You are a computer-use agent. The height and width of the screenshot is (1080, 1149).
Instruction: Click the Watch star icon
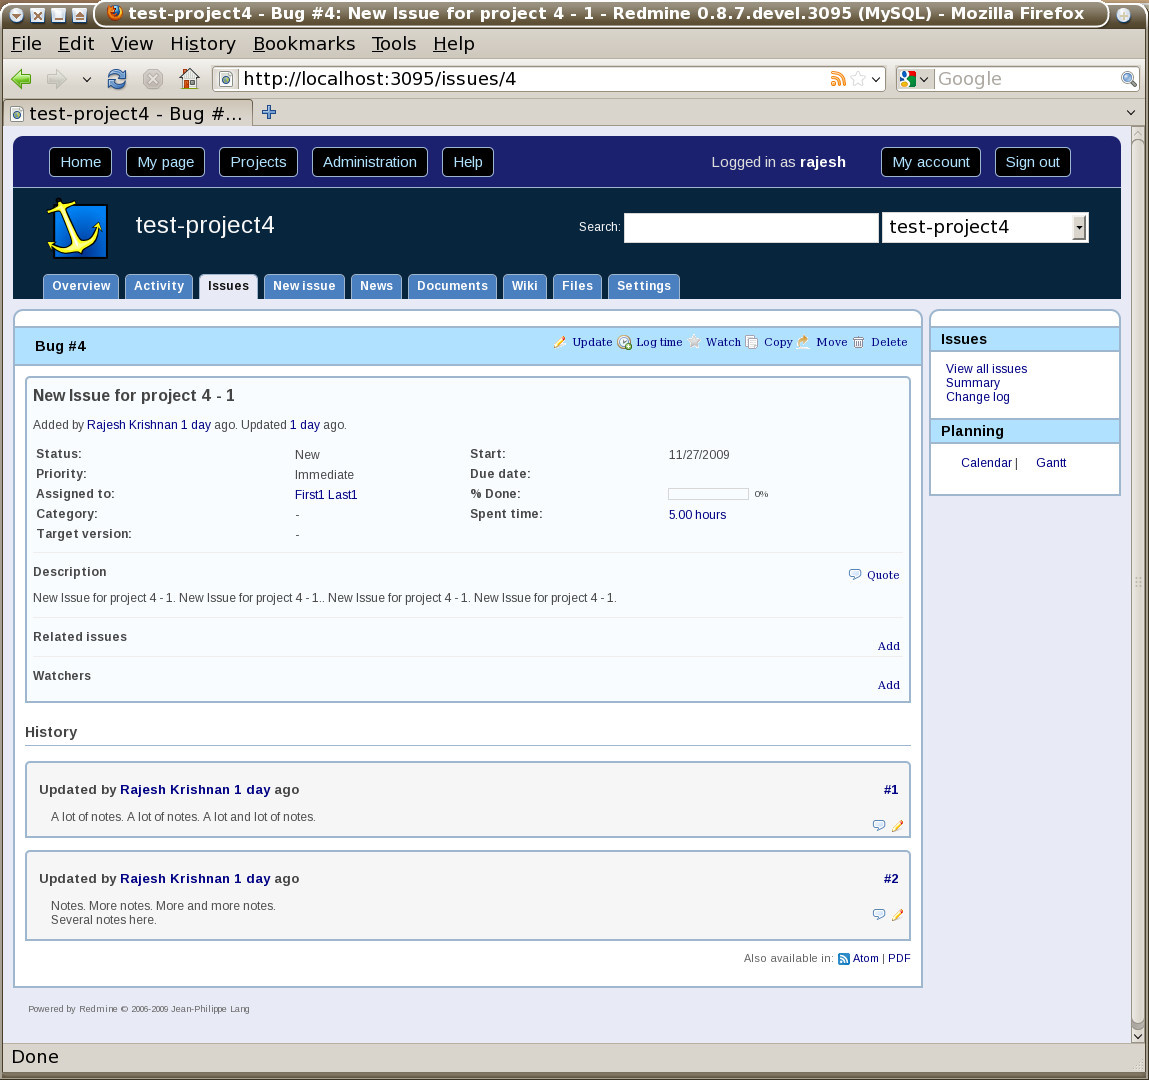pos(694,341)
